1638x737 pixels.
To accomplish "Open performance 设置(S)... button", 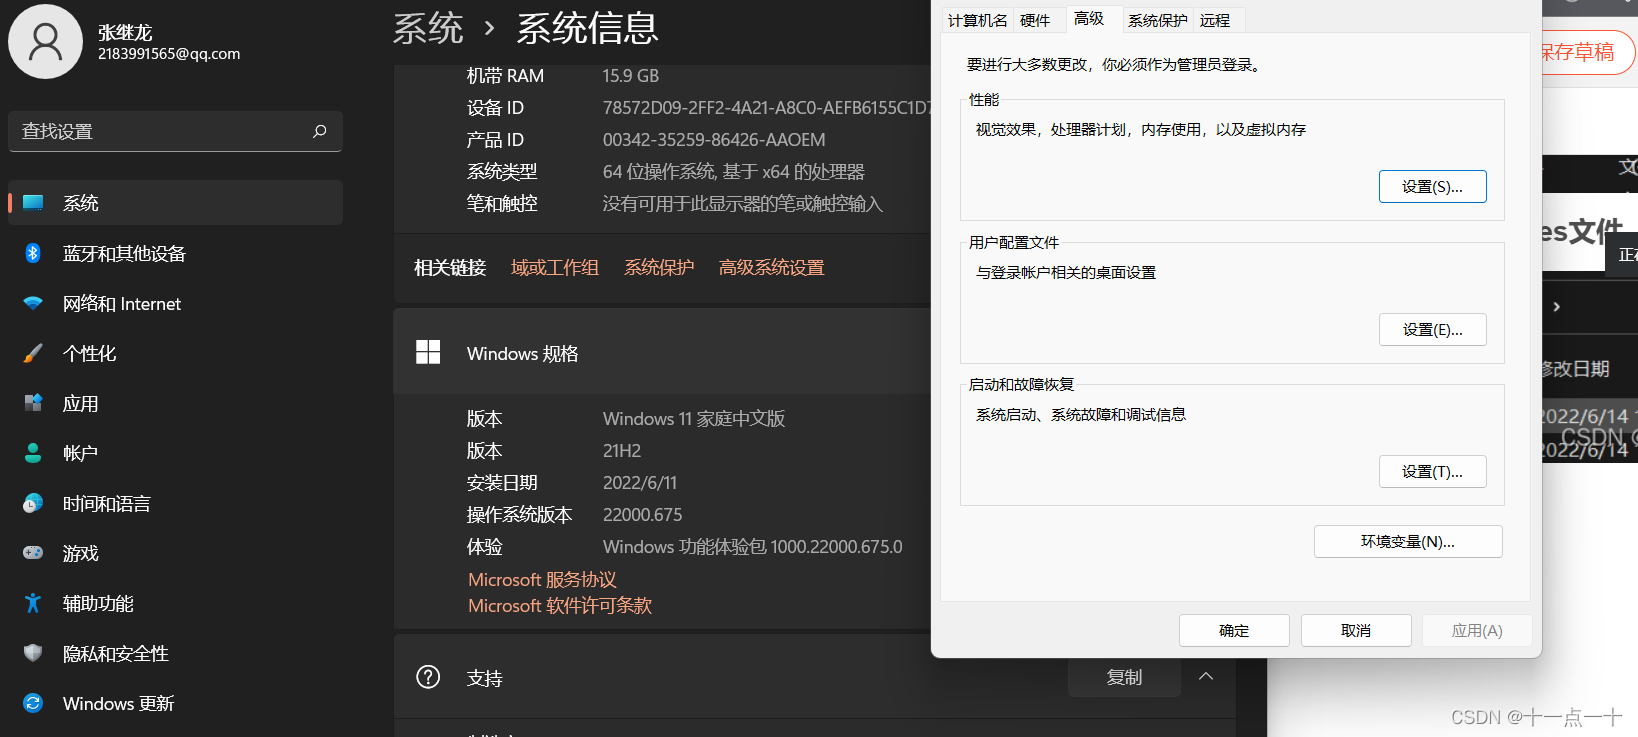I will point(1432,187).
